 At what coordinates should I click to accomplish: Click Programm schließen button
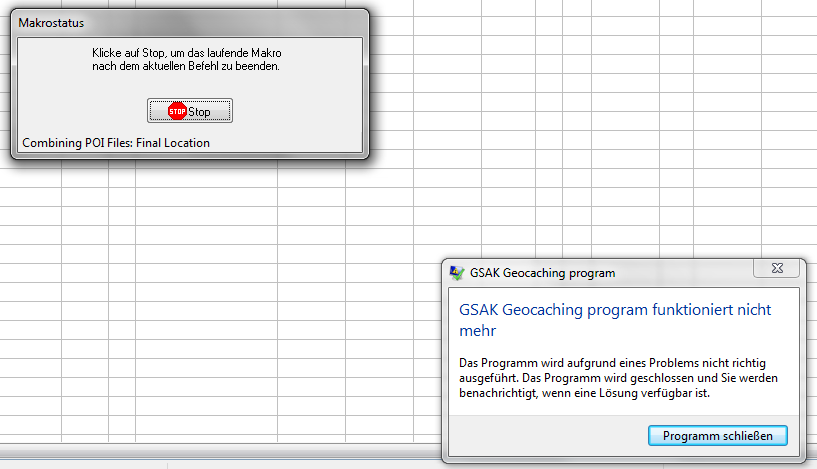[x=717, y=436]
